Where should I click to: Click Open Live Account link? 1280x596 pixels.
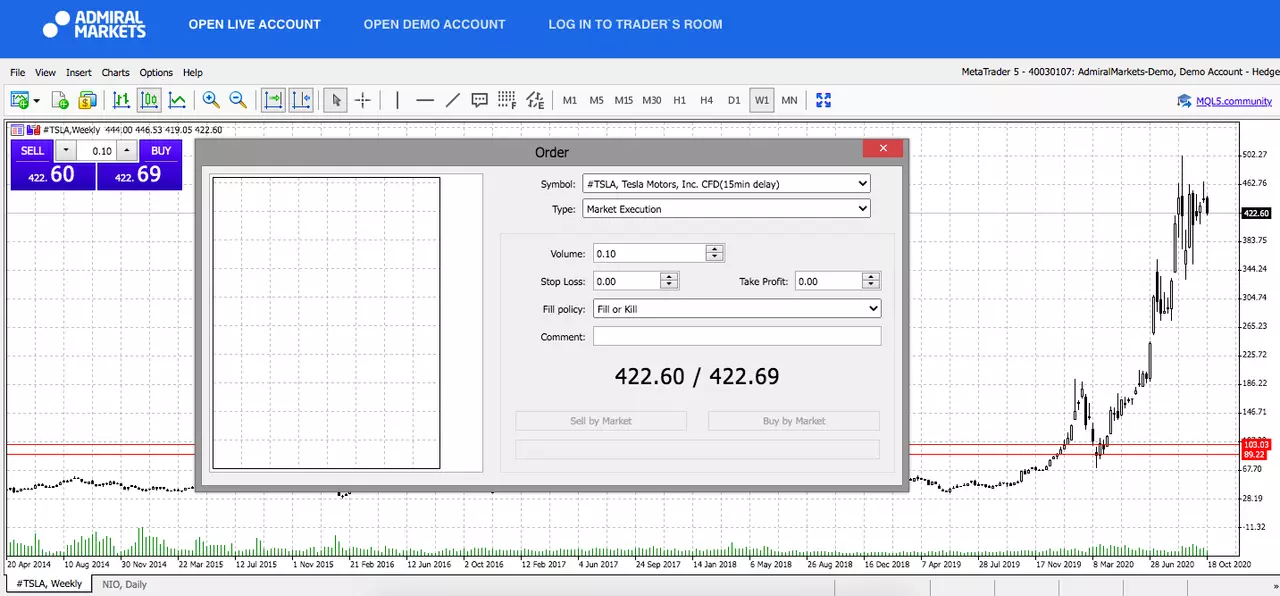255,24
